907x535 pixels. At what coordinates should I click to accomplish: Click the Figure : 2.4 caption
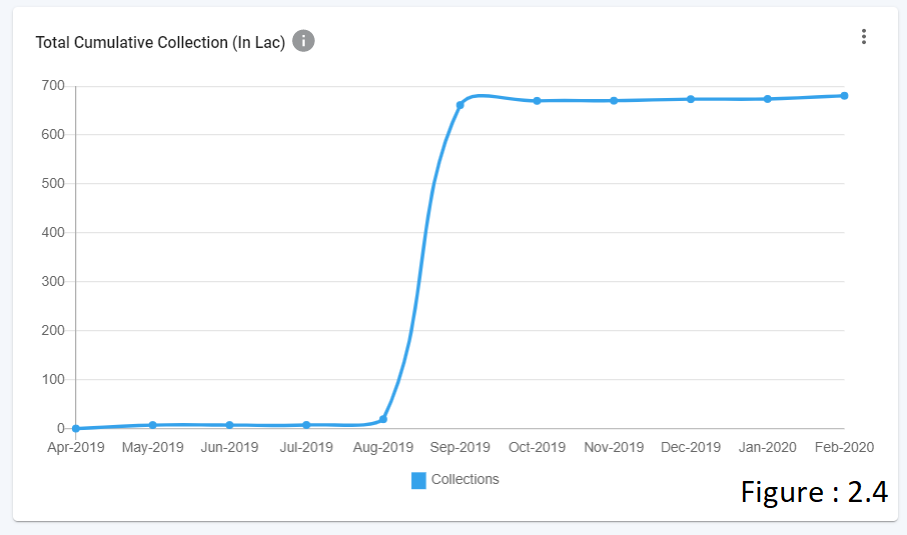tap(814, 492)
